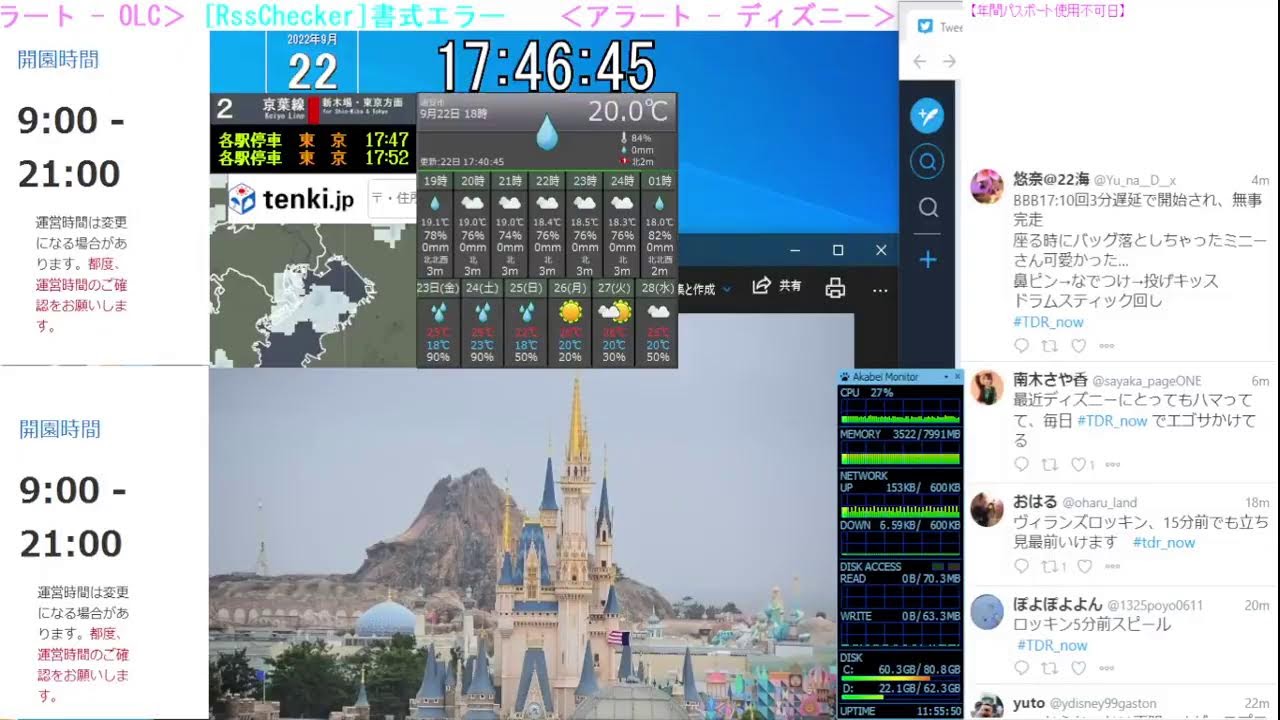This screenshot has height=720, width=1280.
Task: Click the 17:46:45 clock display
Action: pyautogui.click(x=546, y=67)
